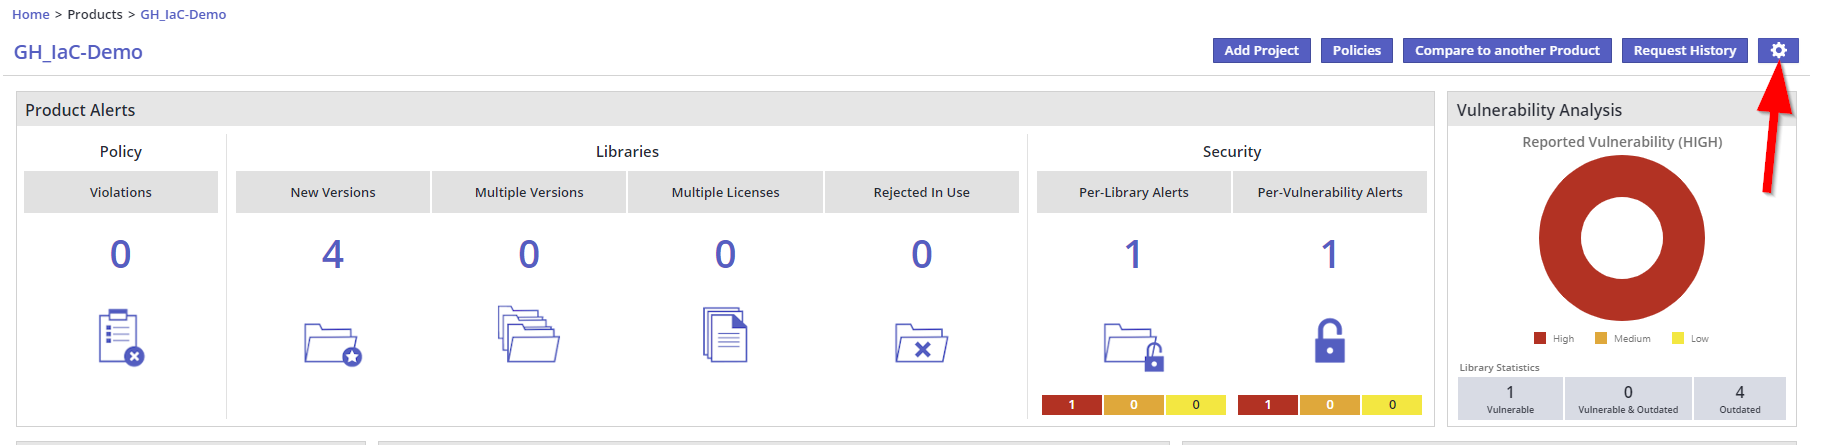Select the Outdated library statistics tile
This screenshot has width=1827, height=445.
tap(1739, 398)
